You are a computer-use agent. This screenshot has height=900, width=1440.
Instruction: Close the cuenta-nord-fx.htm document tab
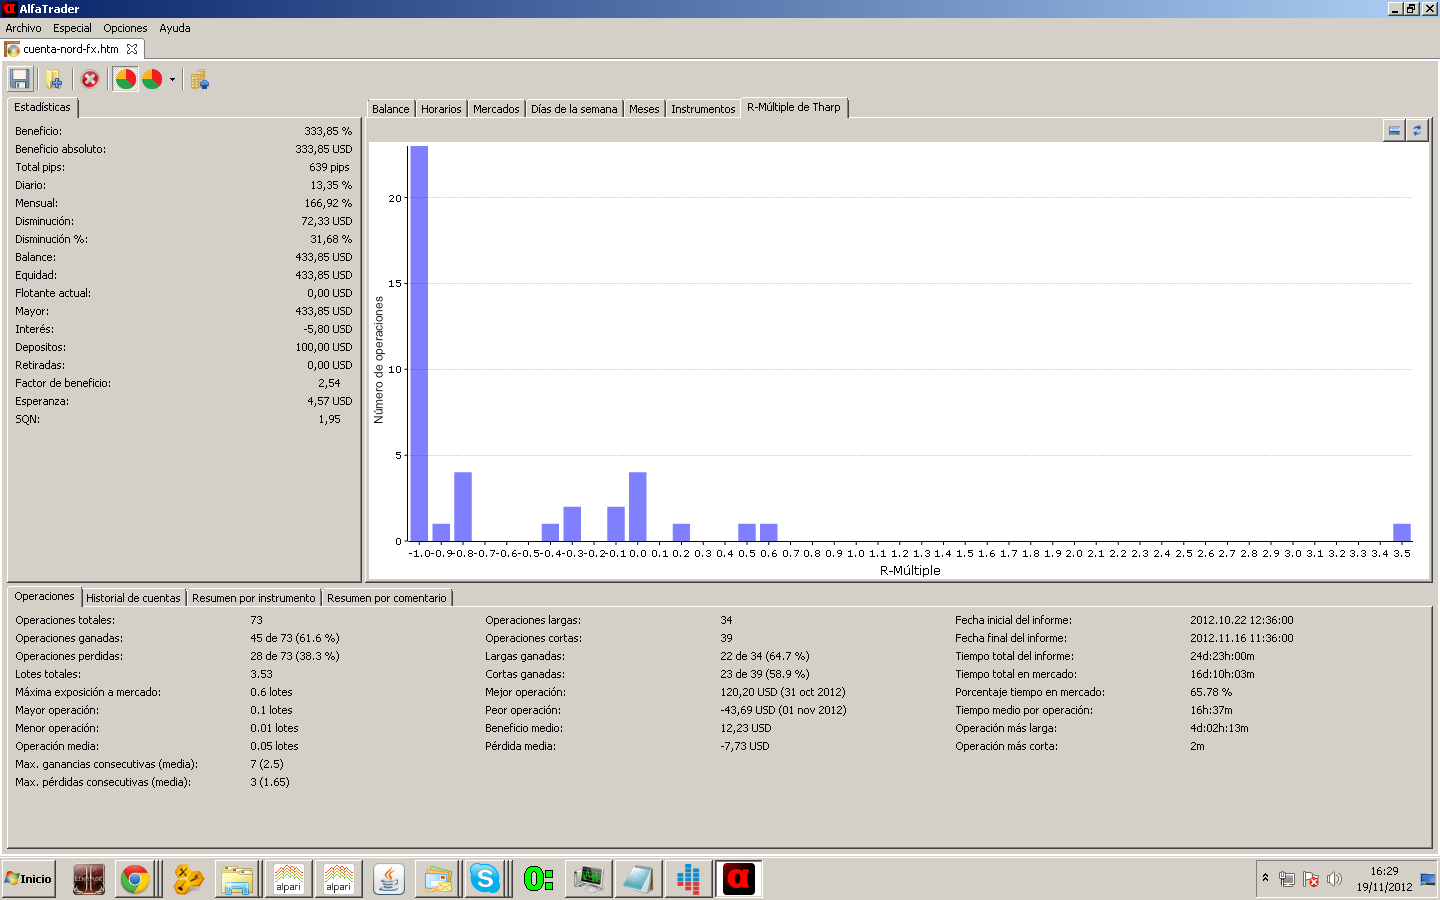(x=132, y=49)
